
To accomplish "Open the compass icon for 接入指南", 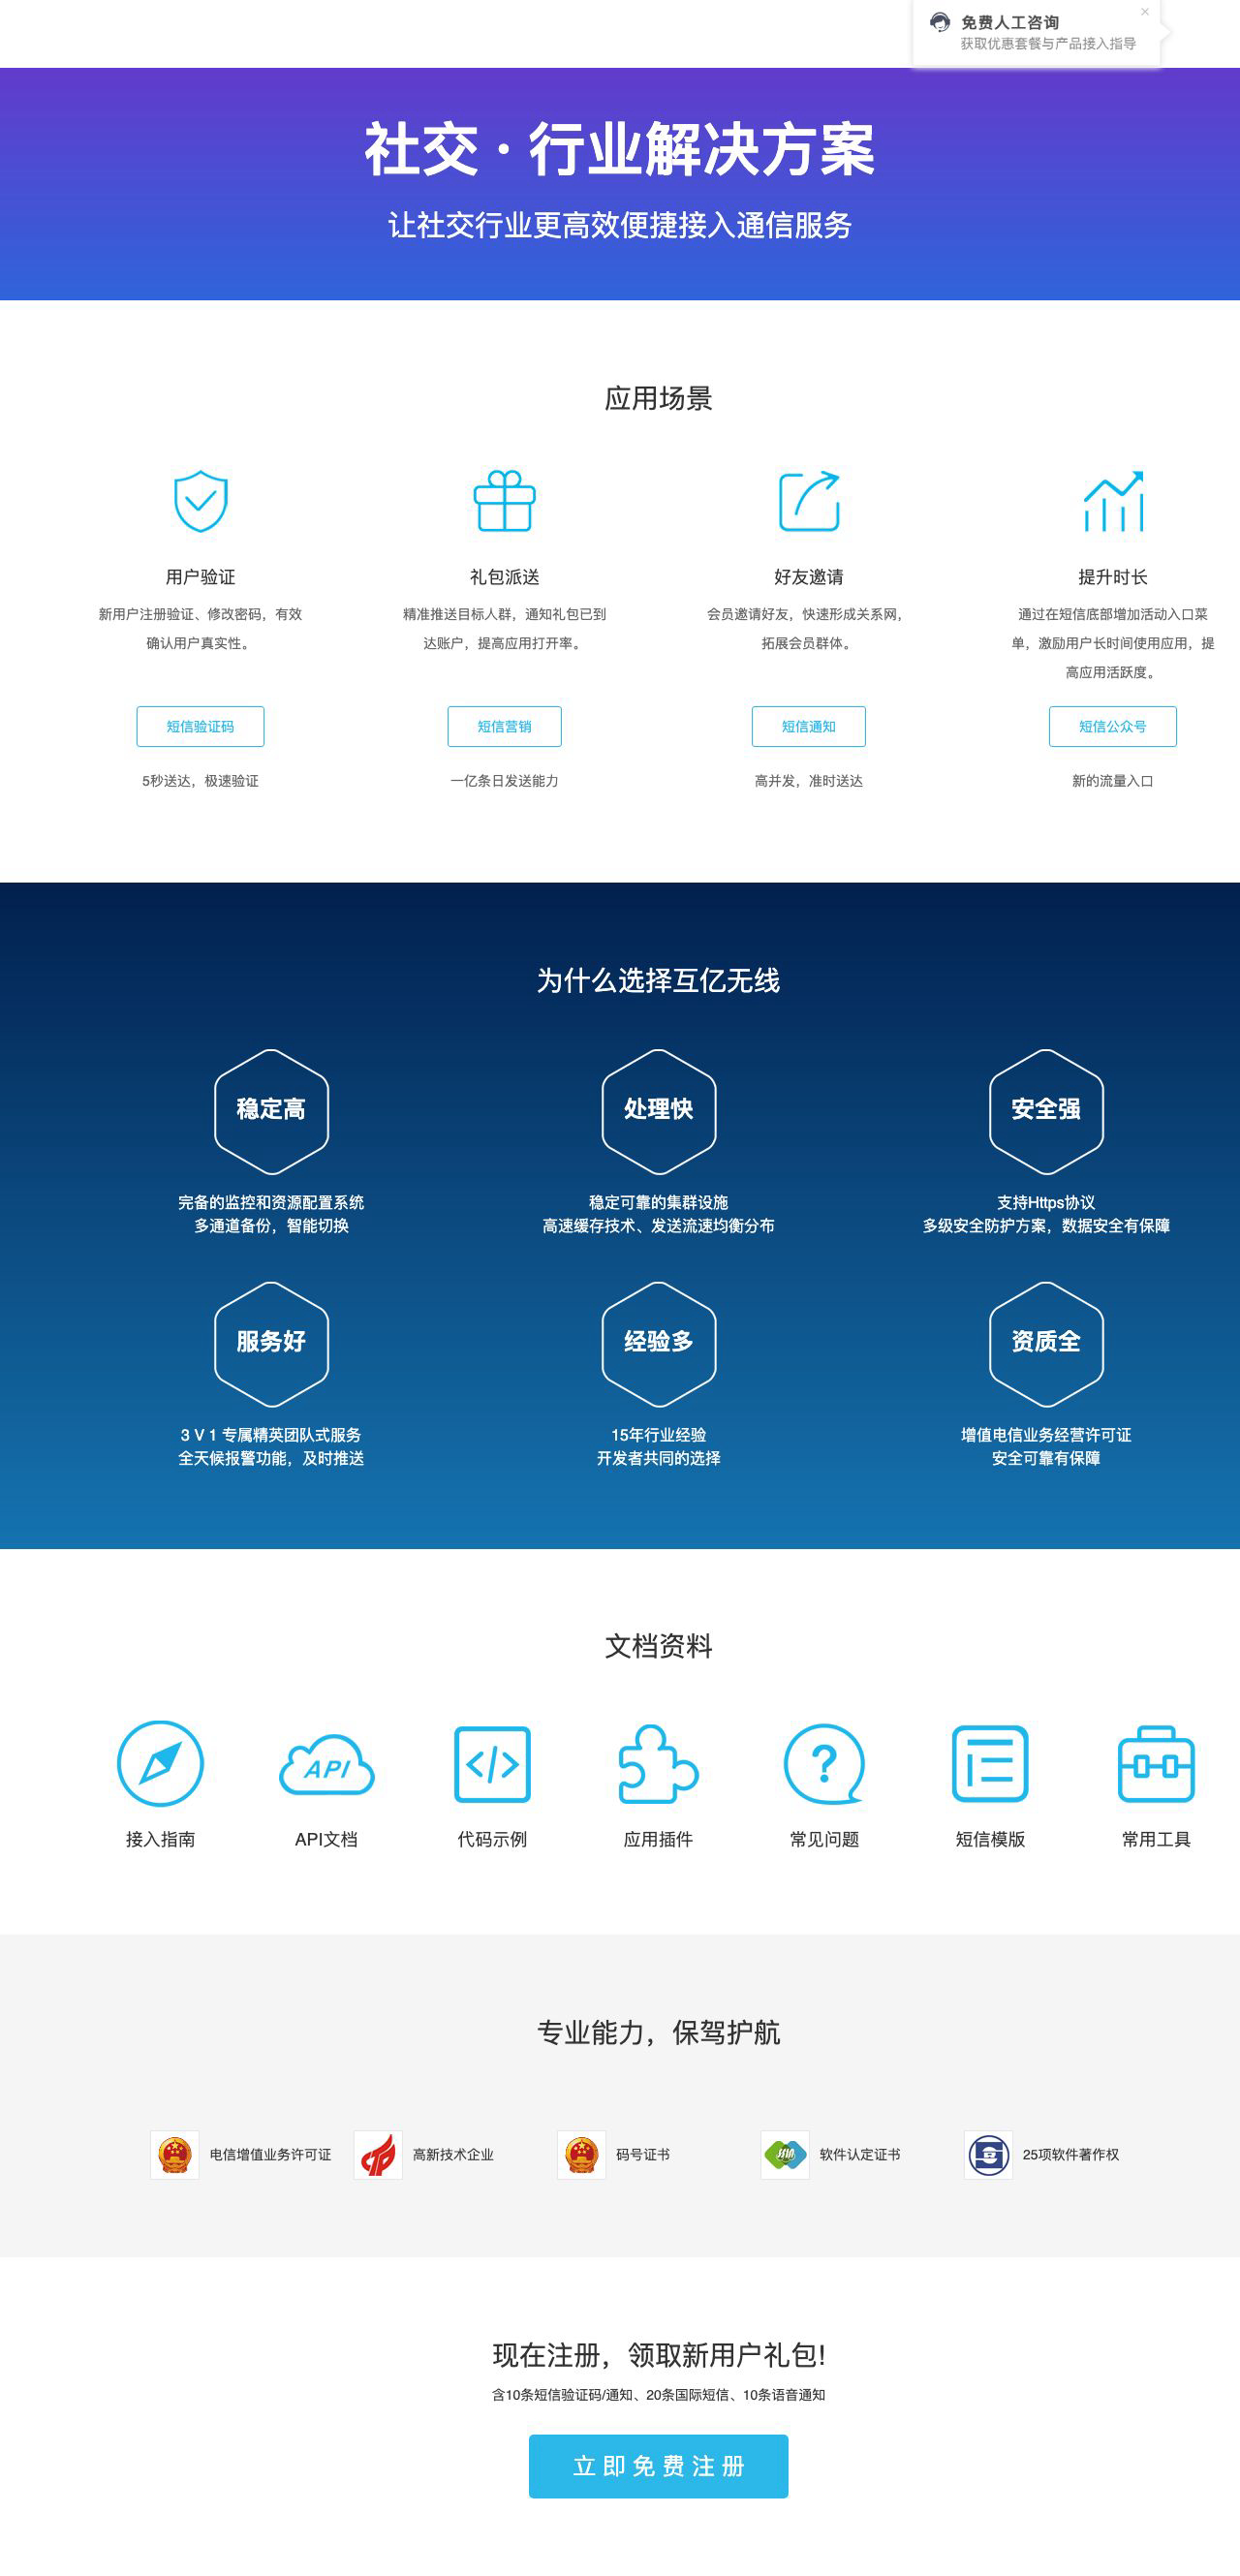I will [160, 1763].
